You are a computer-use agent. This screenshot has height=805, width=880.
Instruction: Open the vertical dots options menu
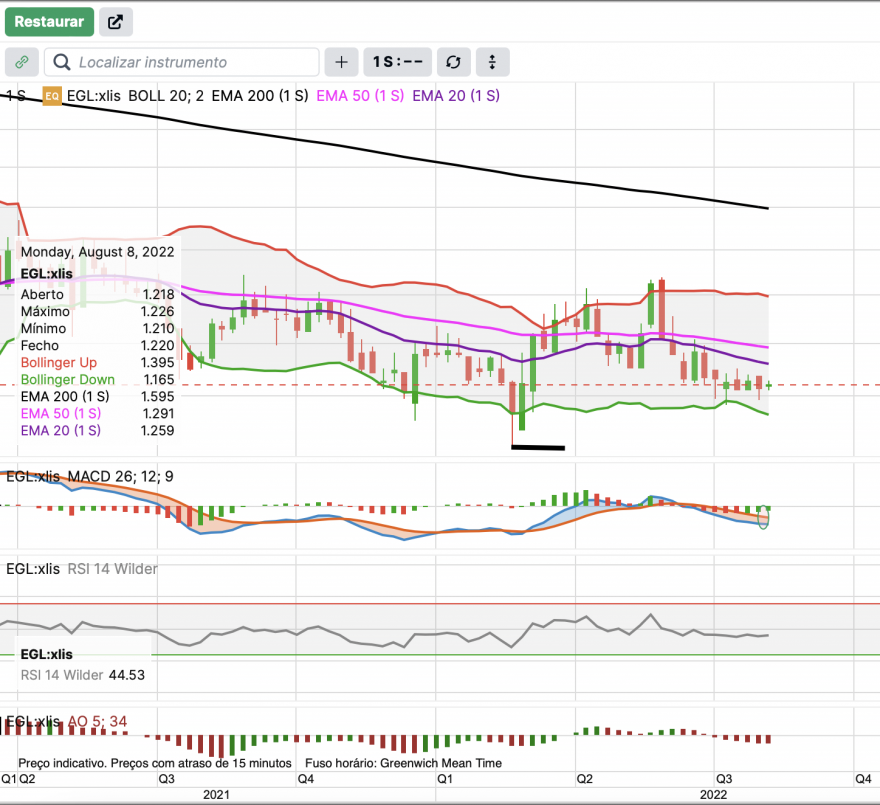tap(492, 62)
